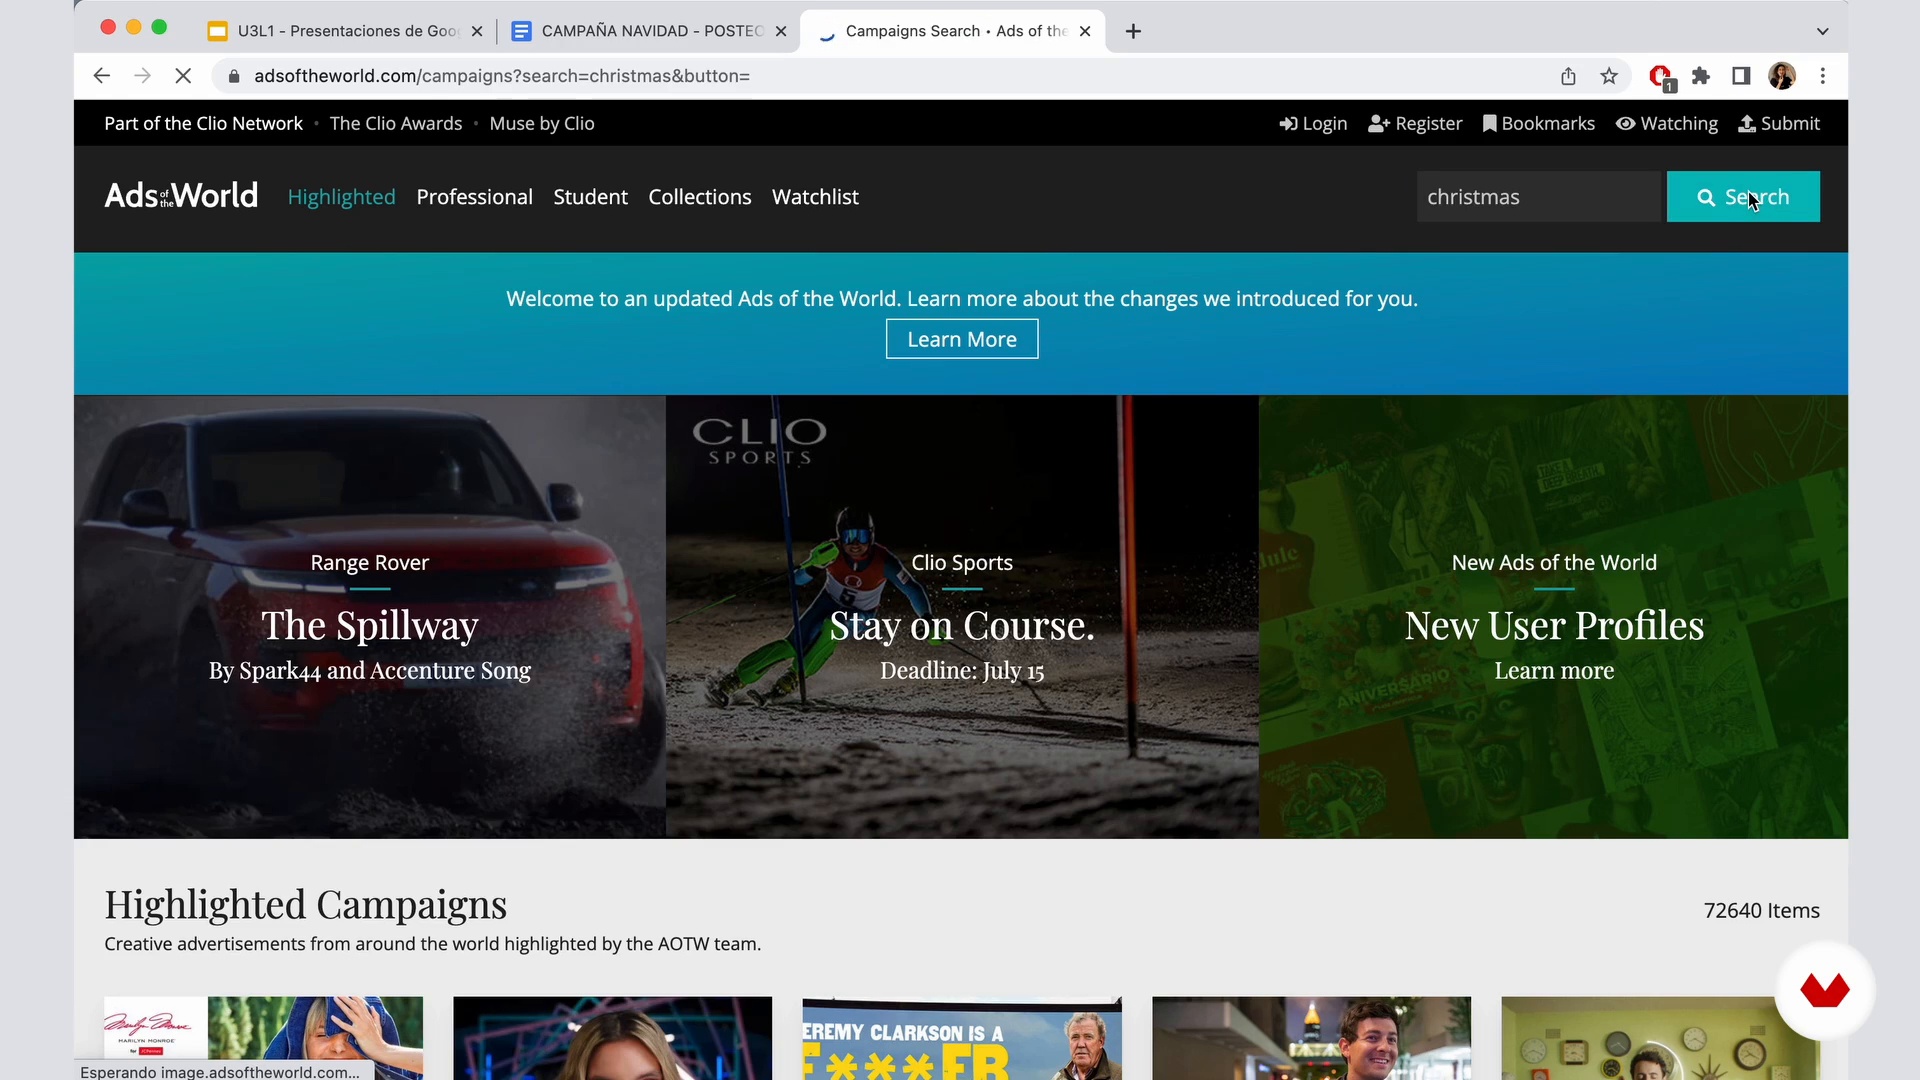Open the Watchlist section

815,197
